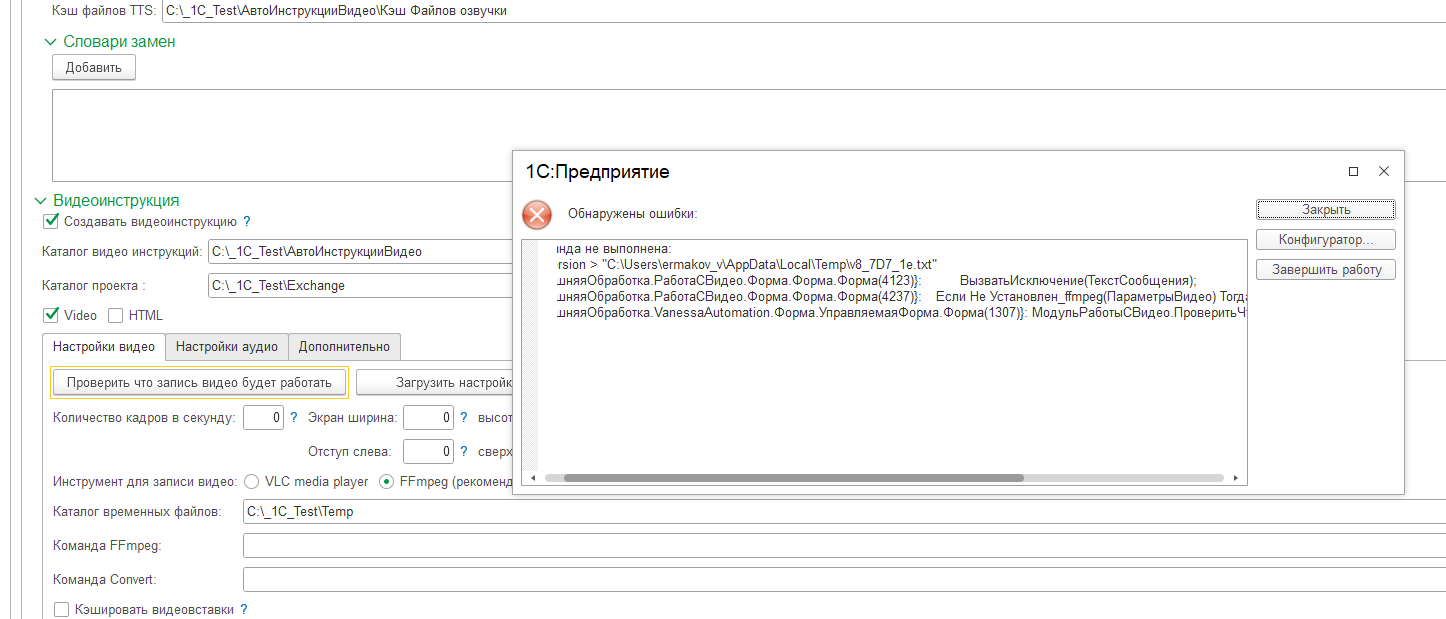This screenshot has height=619, width=1446.
Task: Click the Каталог проекта field
Action: [x=360, y=286]
